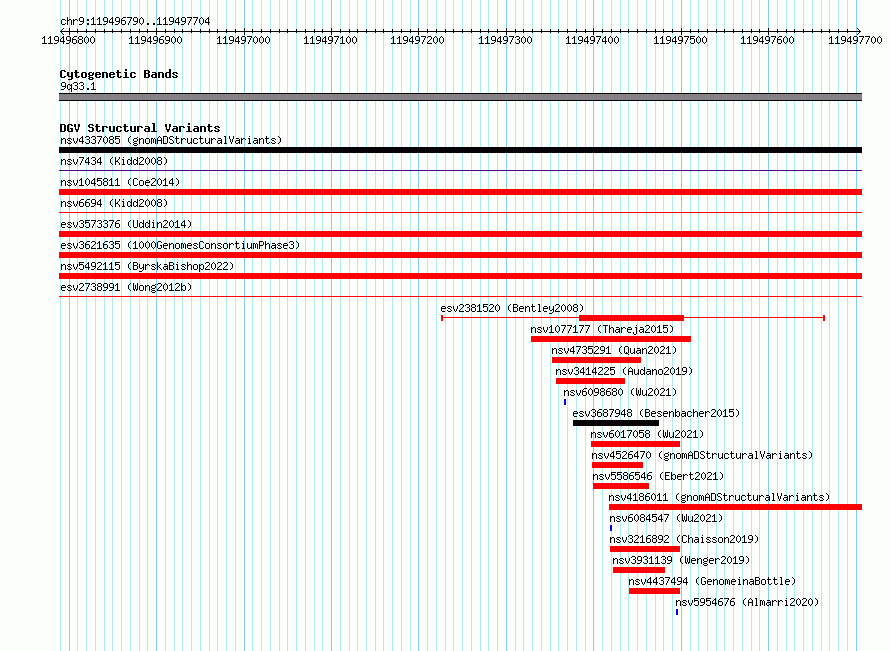Select nsv6098680 (Wu2021) label
The image size is (890, 651).
coord(620,392)
